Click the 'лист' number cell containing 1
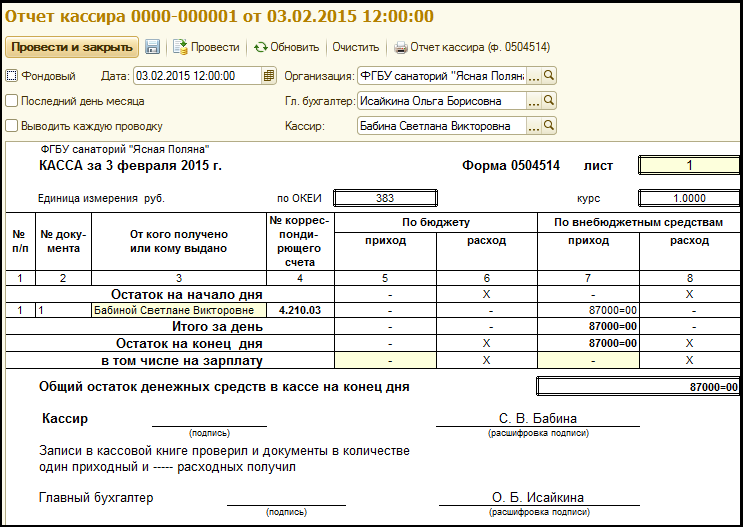 coord(689,165)
